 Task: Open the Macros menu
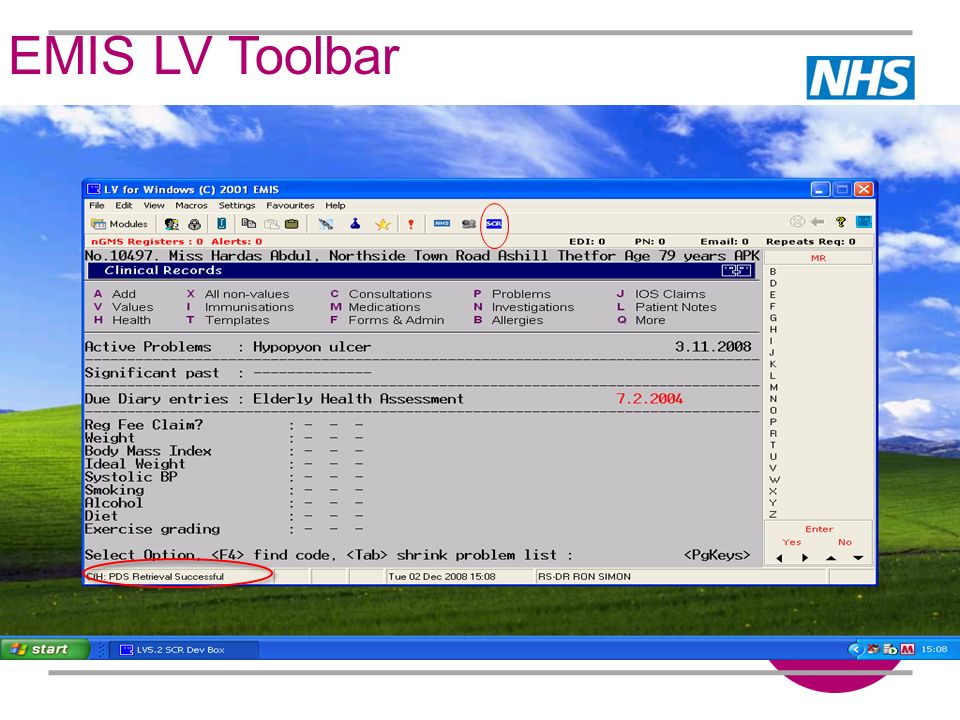coord(191,206)
